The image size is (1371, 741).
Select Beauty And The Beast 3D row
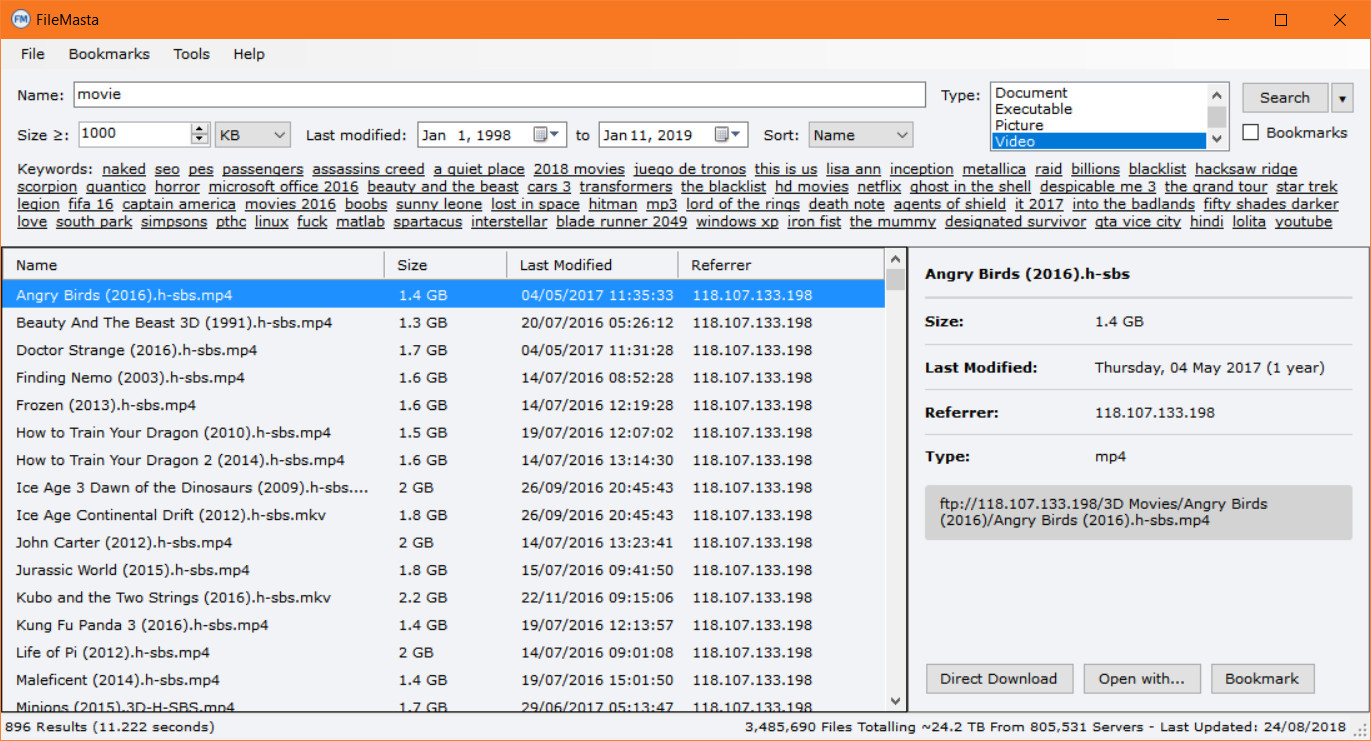pyautogui.click(x=443, y=323)
